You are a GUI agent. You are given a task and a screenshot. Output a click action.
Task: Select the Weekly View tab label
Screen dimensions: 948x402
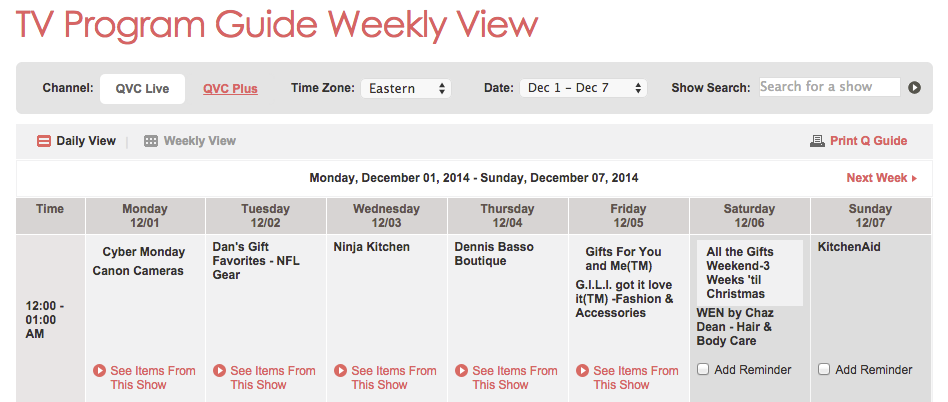(x=200, y=141)
